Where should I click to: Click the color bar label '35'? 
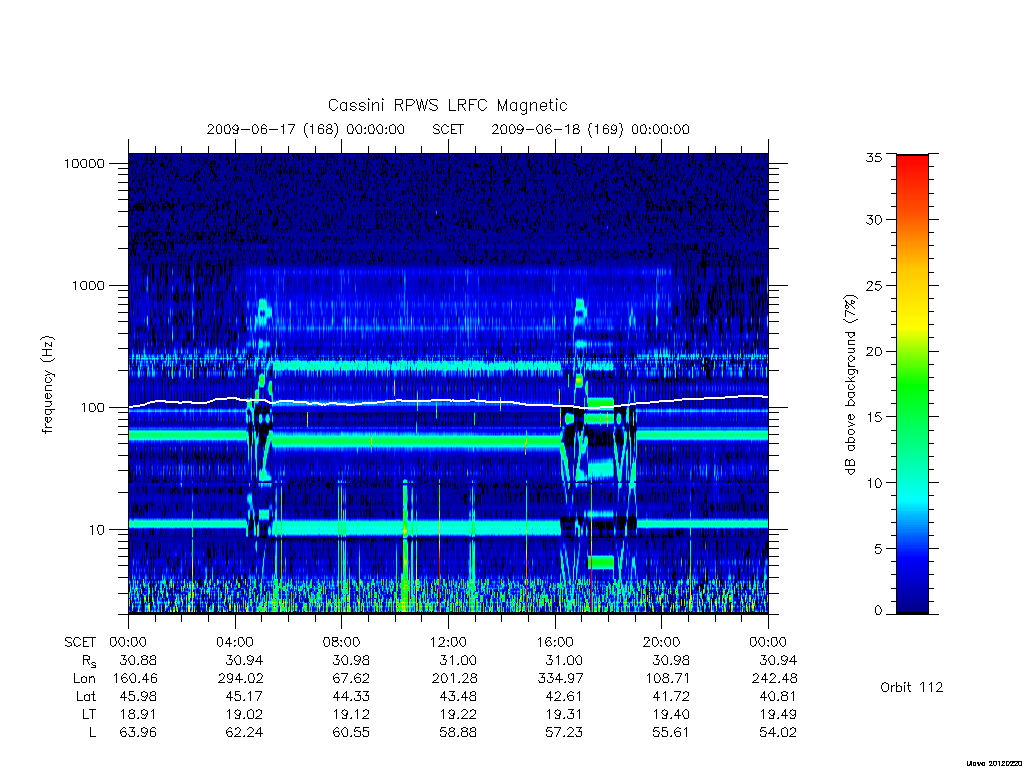pyautogui.click(x=873, y=157)
